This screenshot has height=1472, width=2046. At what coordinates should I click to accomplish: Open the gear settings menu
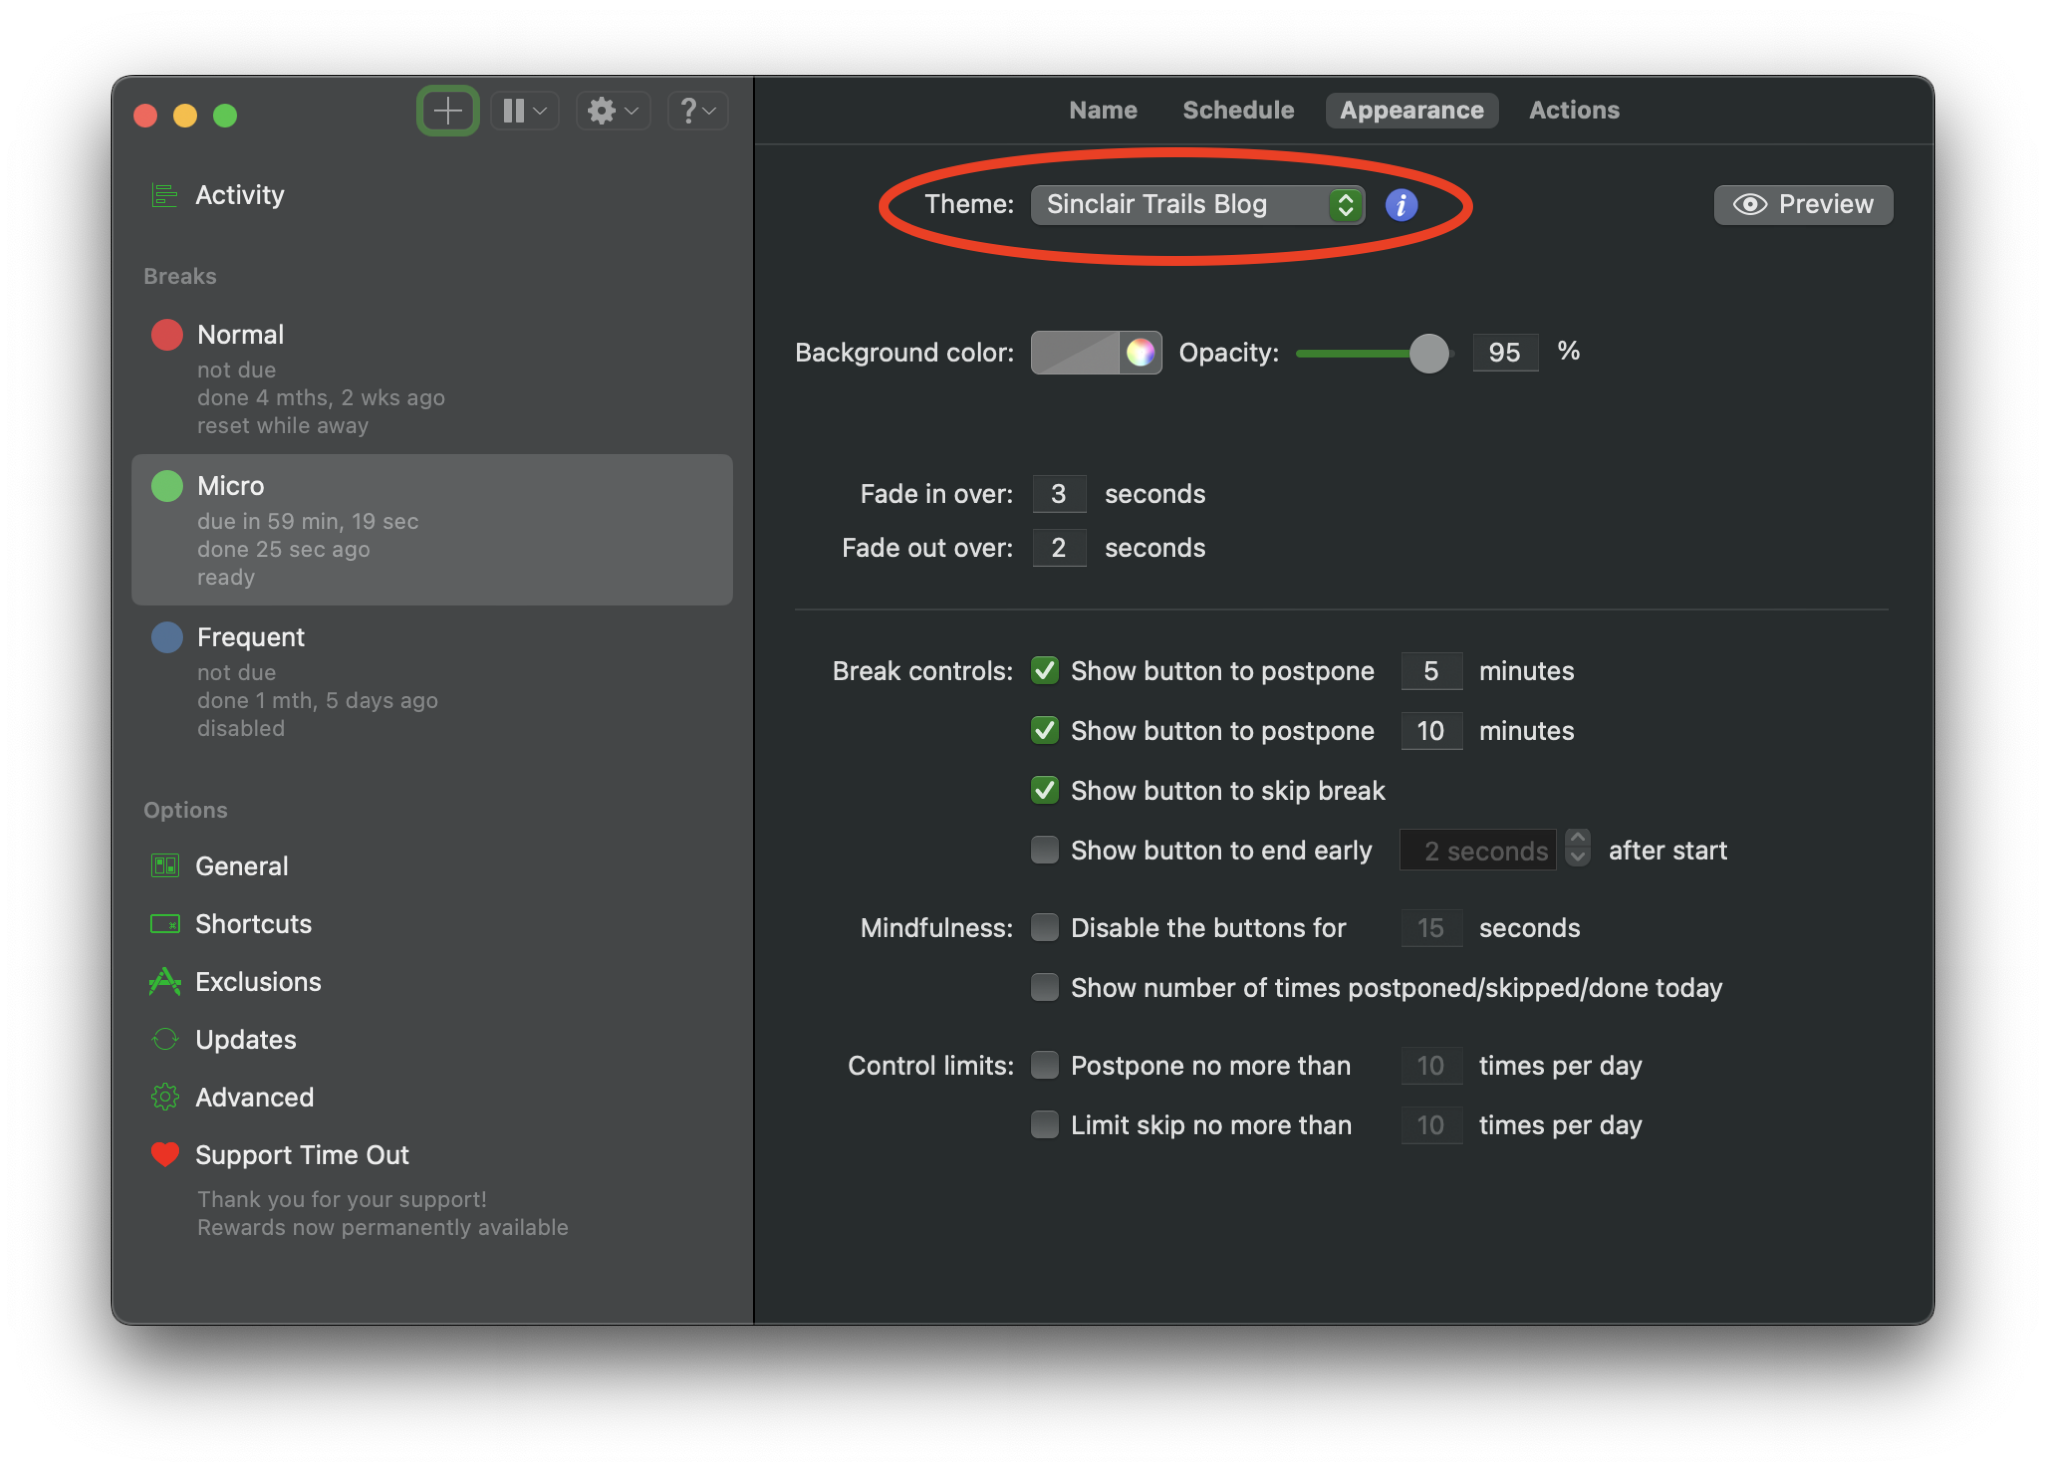pyautogui.click(x=612, y=110)
